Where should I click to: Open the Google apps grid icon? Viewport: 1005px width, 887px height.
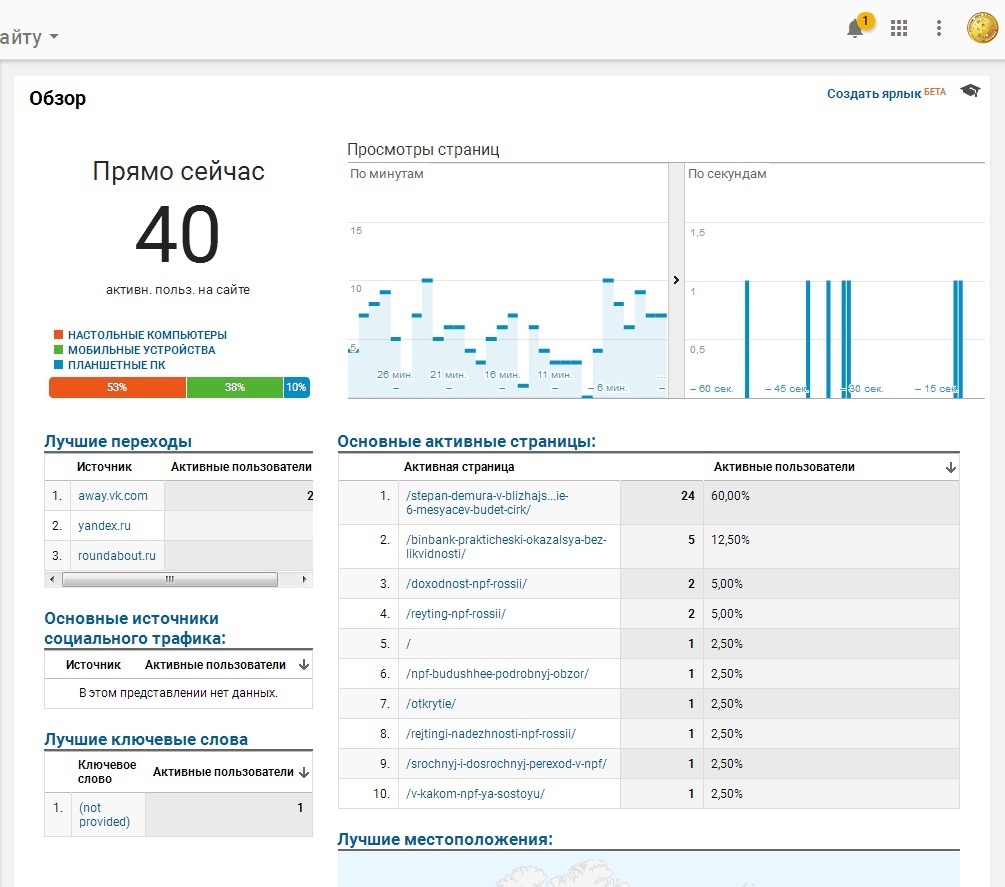(899, 28)
